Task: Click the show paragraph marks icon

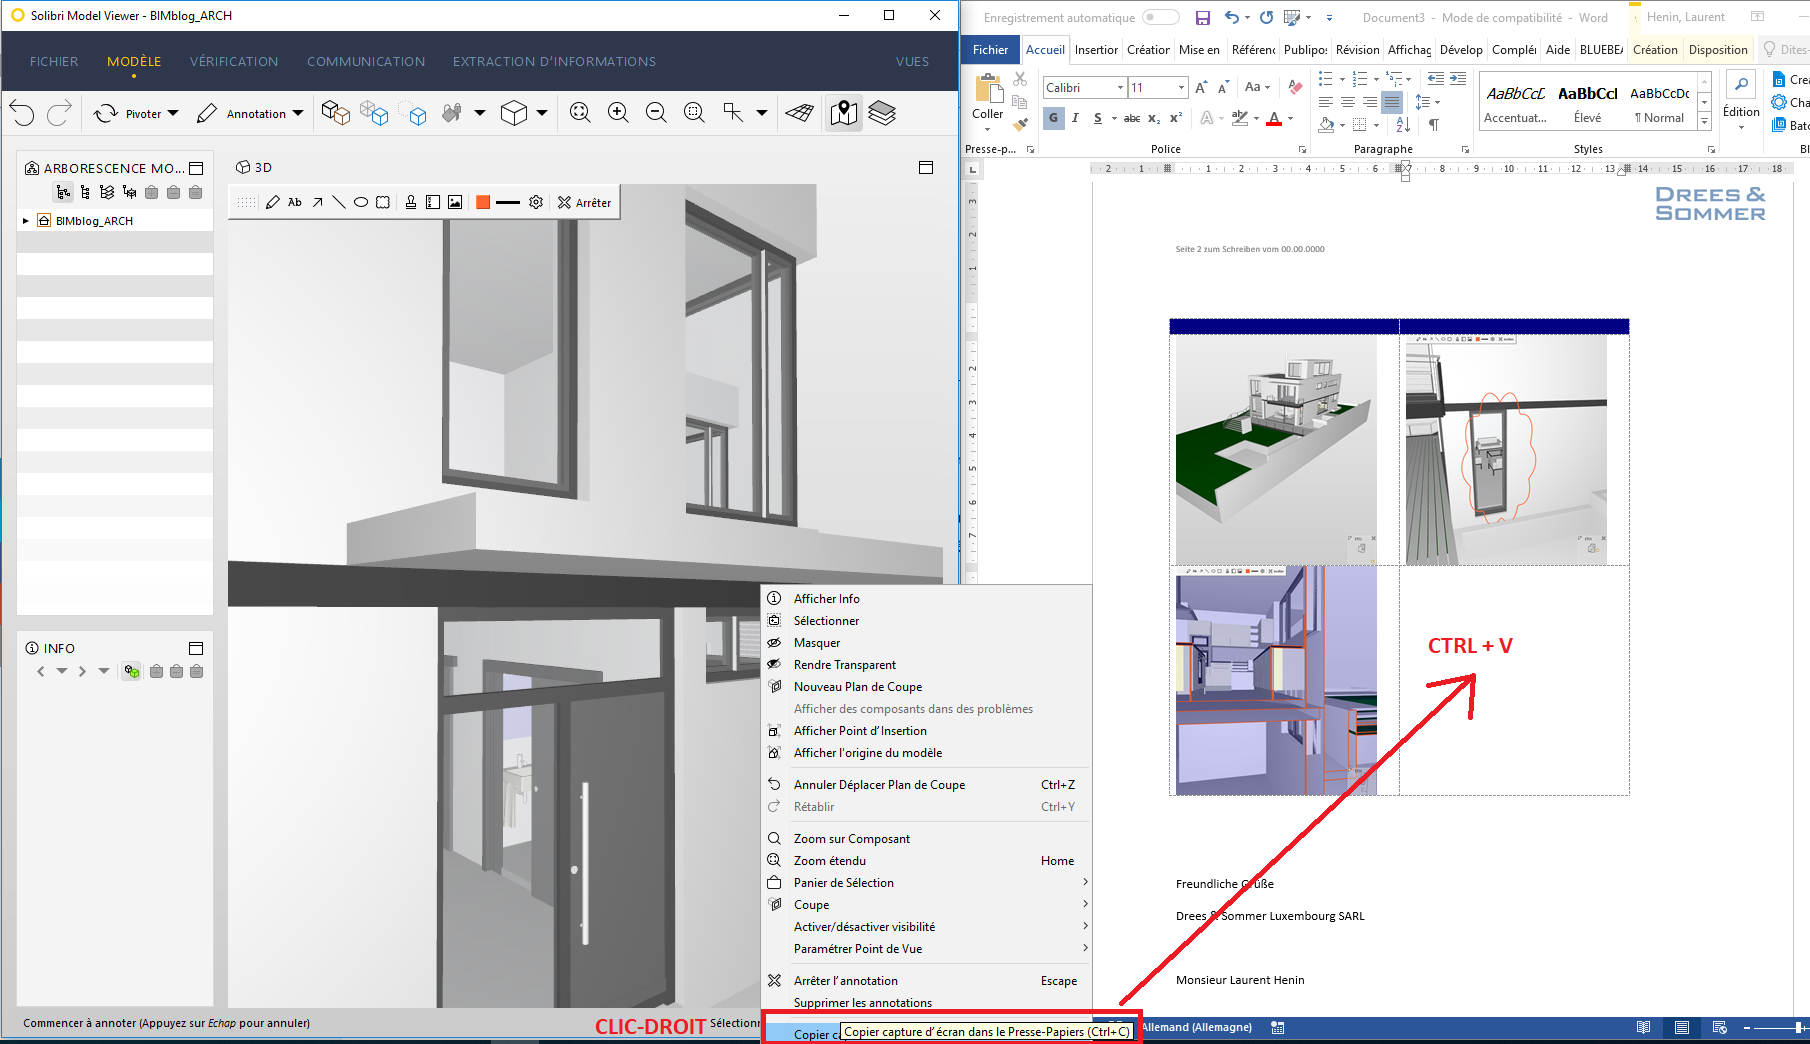Action: [1434, 125]
